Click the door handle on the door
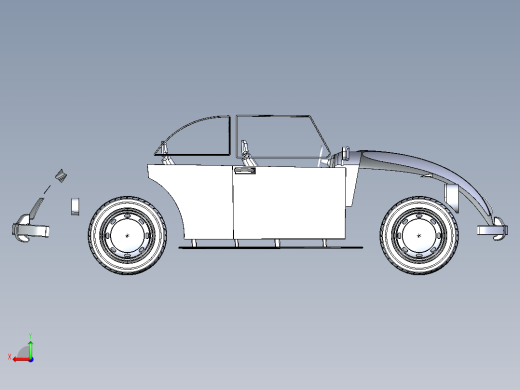The width and height of the screenshot is (520, 390). [x=245, y=171]
